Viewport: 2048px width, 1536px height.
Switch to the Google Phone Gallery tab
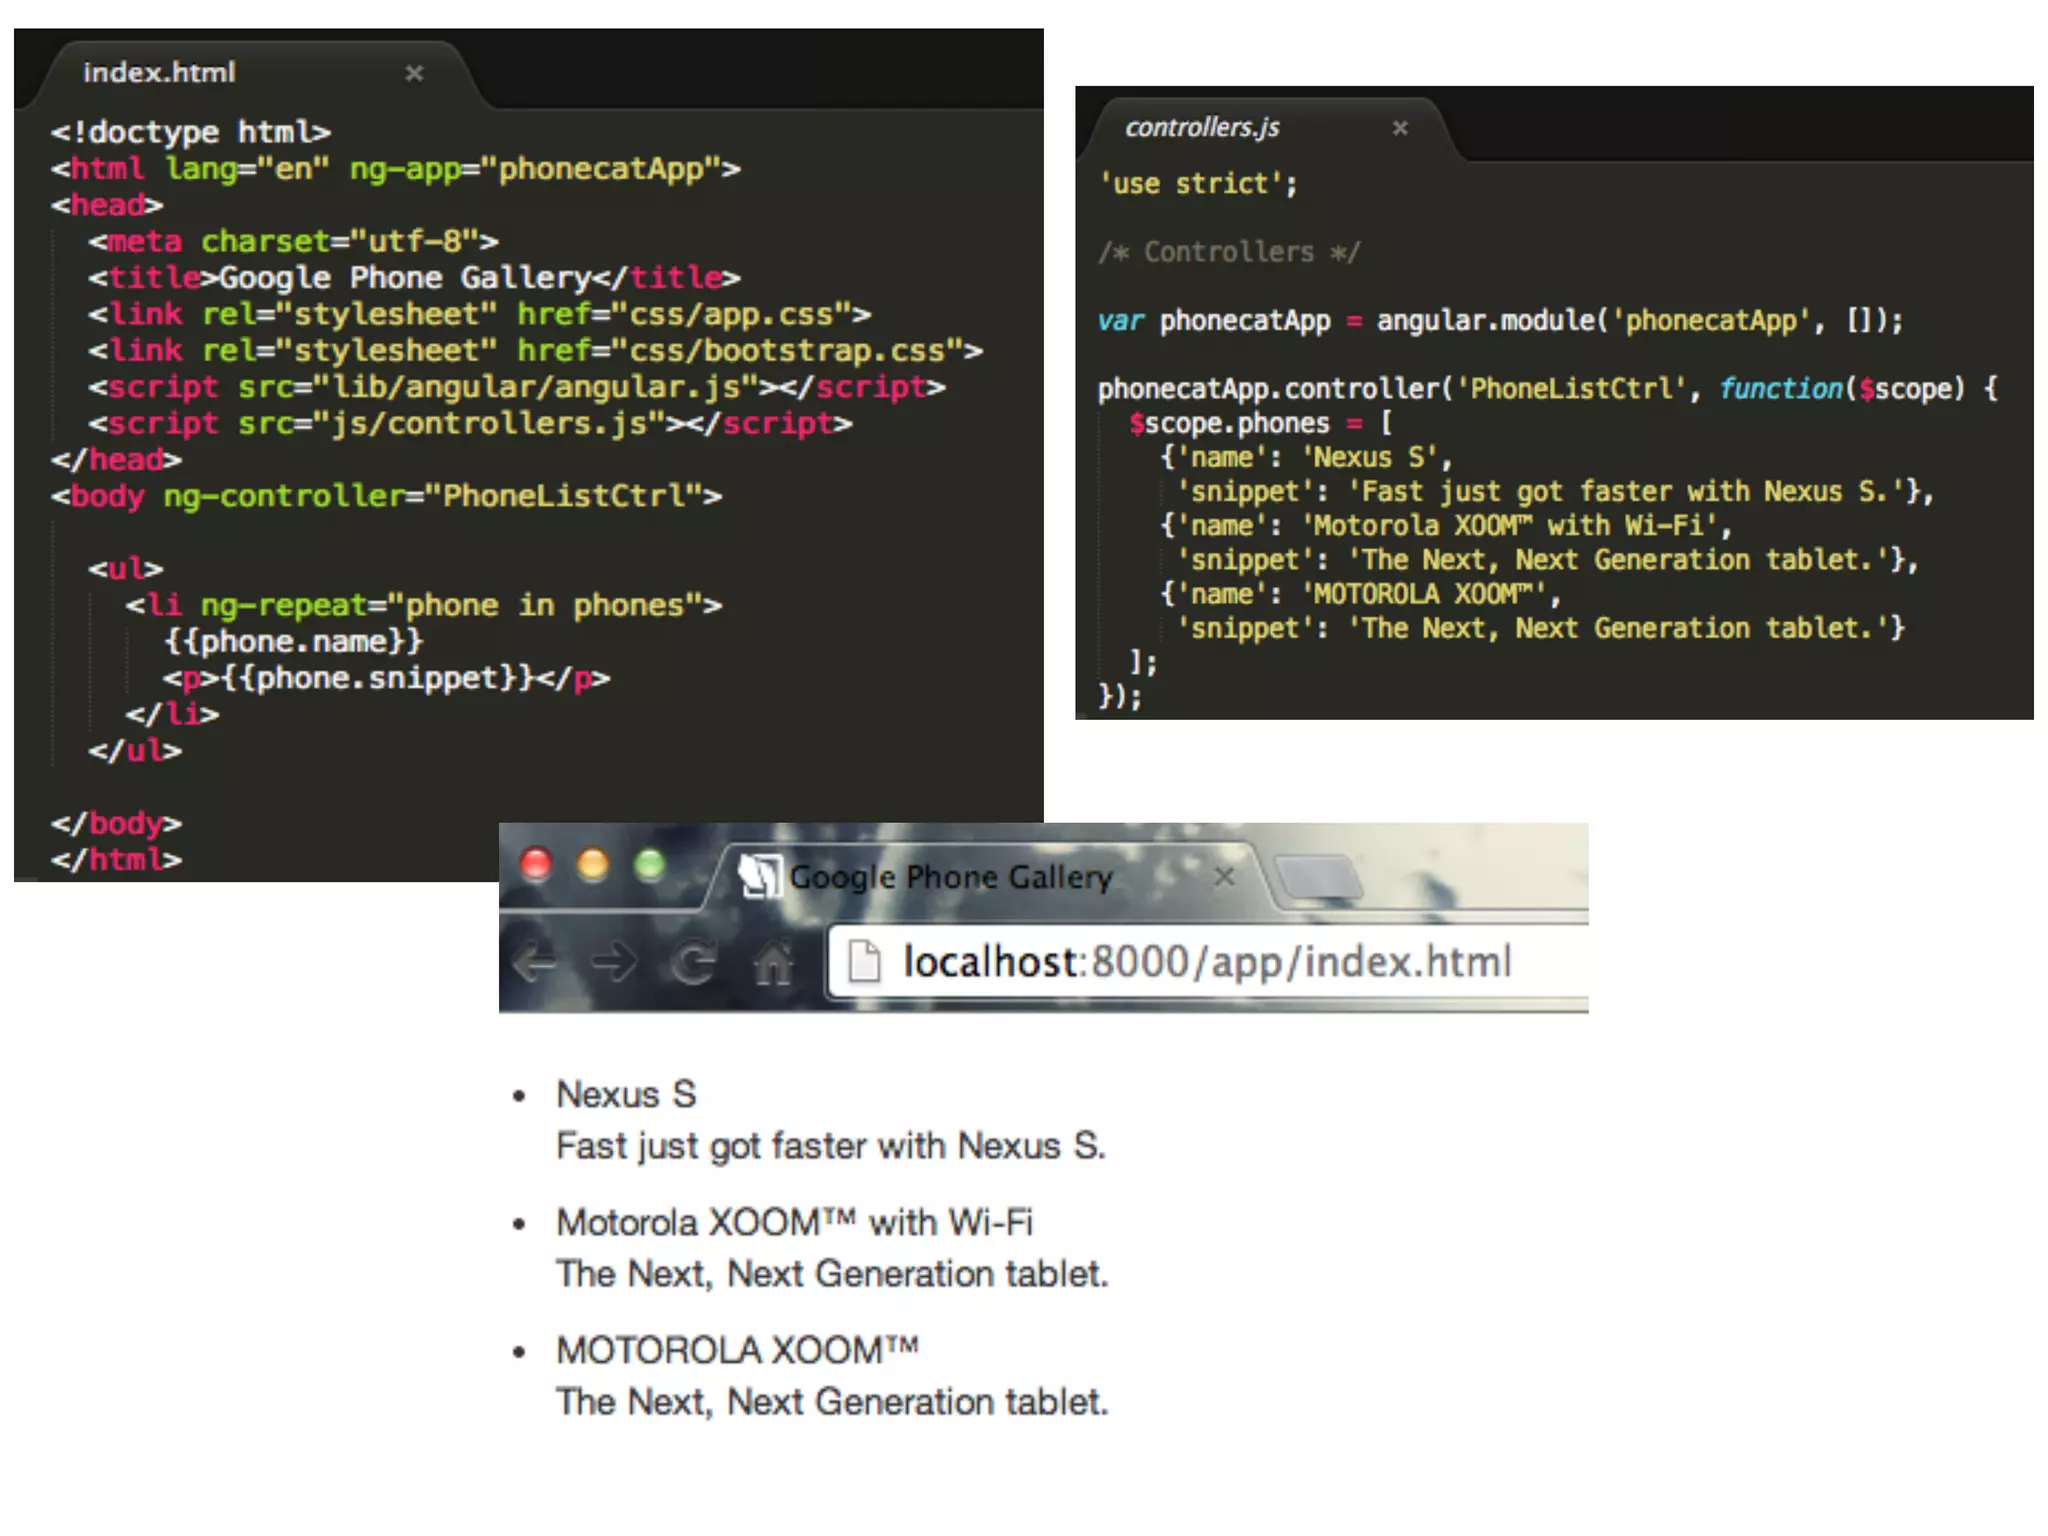point(950,877)
